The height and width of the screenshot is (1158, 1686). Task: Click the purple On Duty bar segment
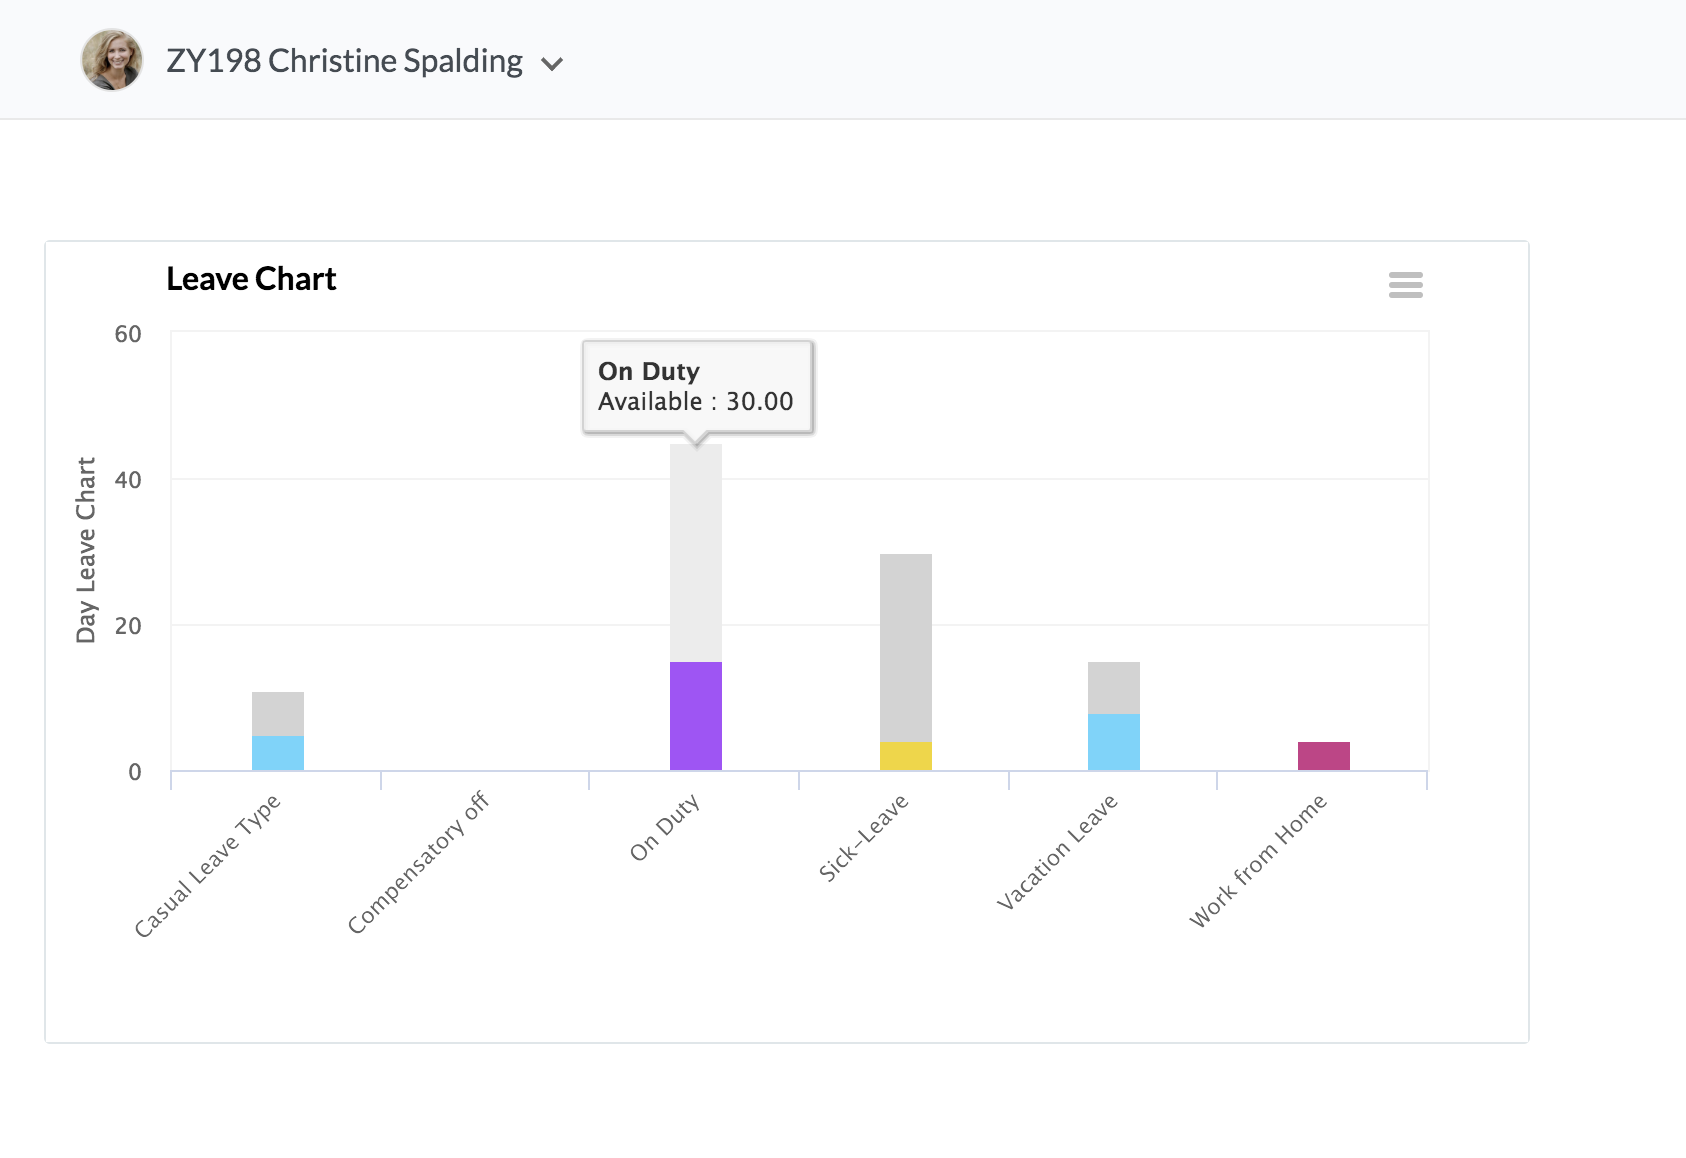coord(696,716)
